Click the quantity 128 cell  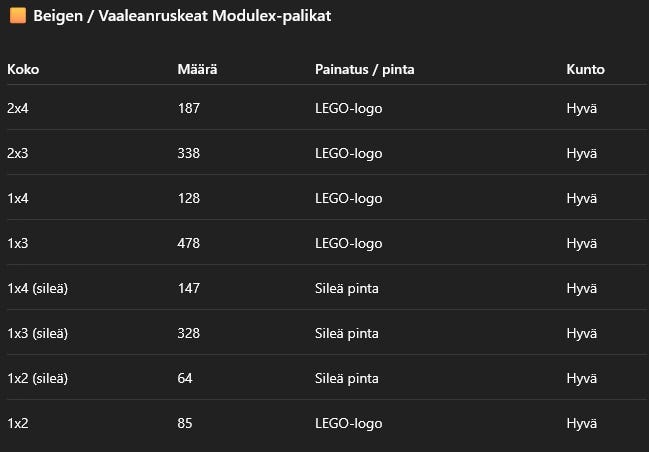189,198
